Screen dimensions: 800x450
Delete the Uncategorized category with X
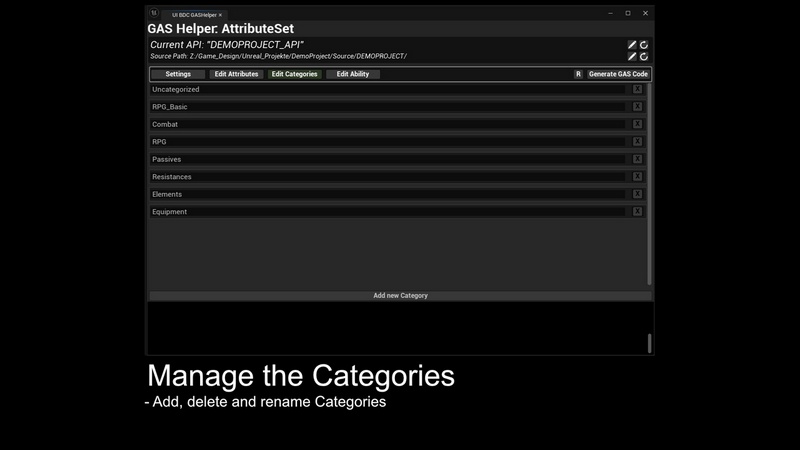(x=637, y=89)
